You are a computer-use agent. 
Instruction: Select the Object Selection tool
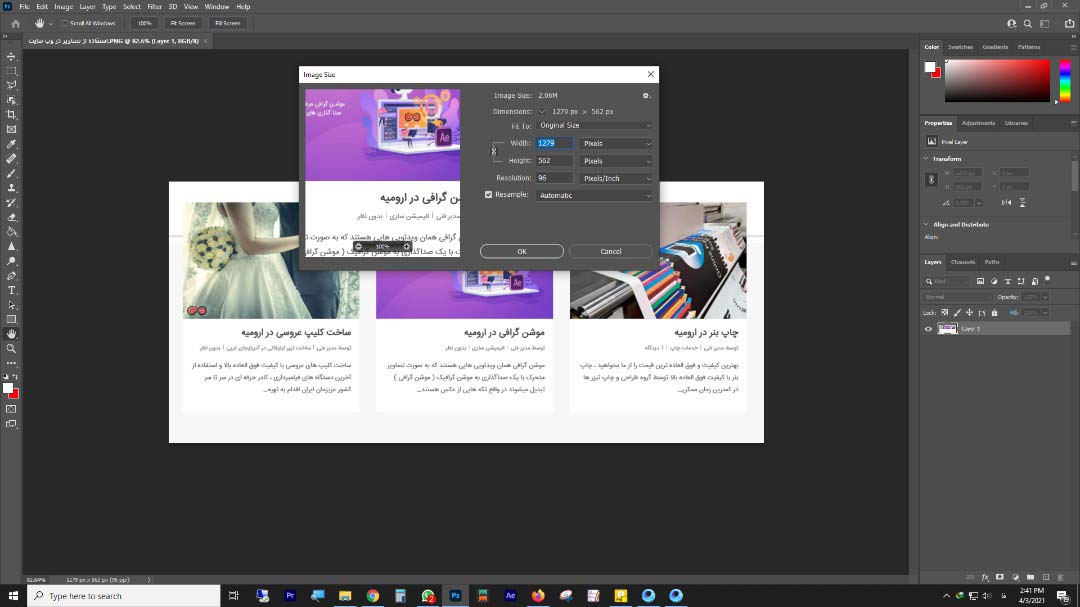click(11, 100)
